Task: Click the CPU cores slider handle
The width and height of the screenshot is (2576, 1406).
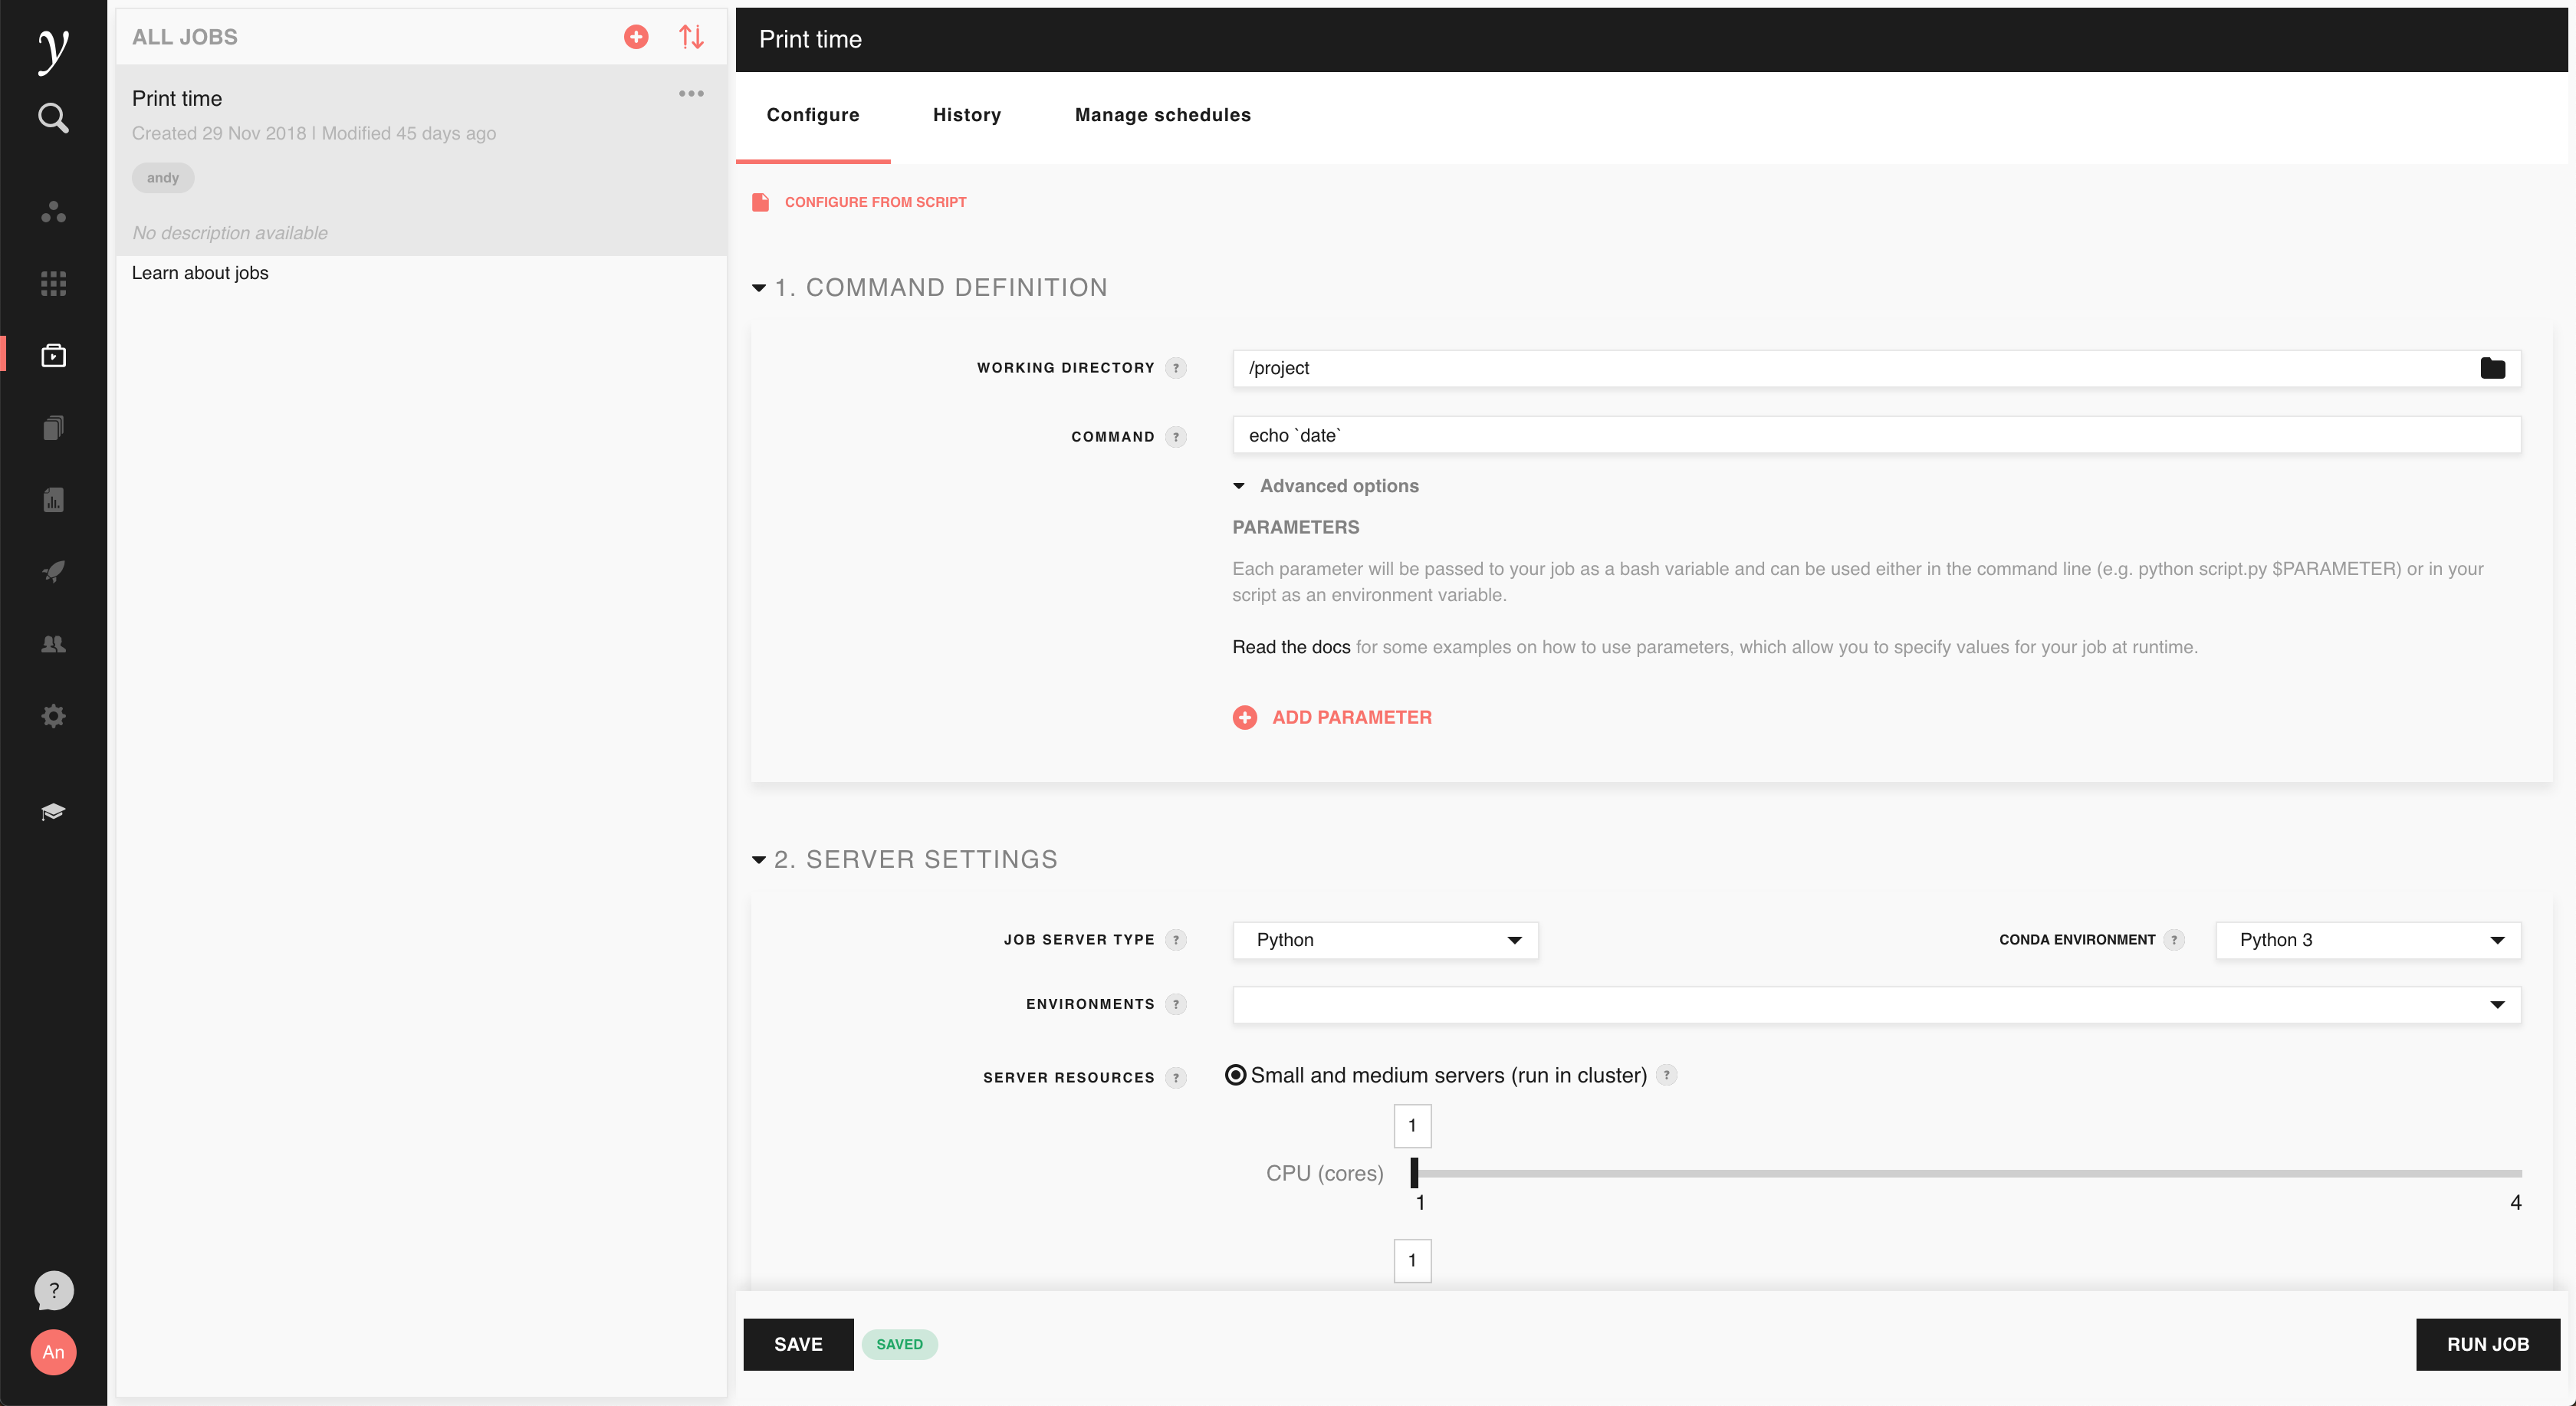Action: pos(1414,1172)
